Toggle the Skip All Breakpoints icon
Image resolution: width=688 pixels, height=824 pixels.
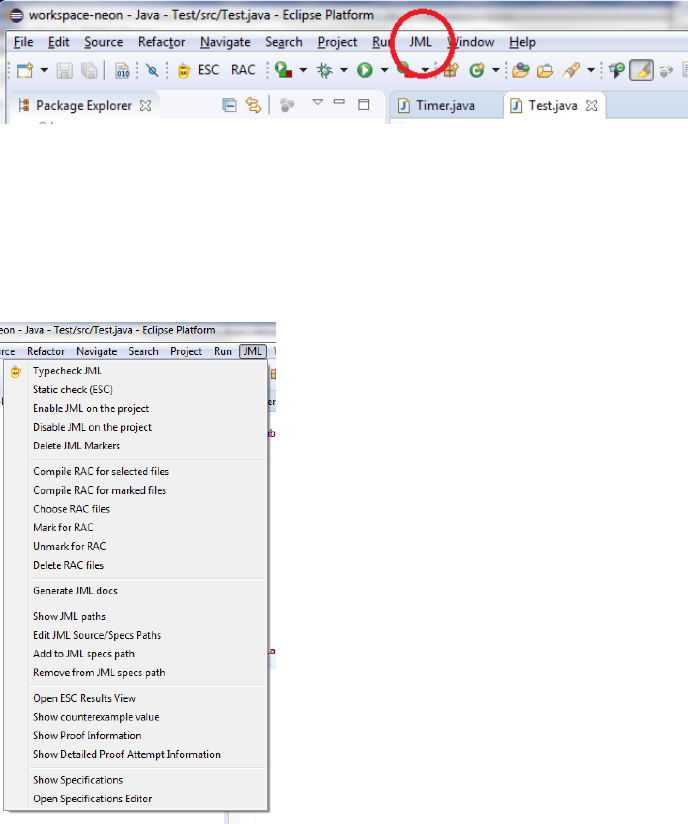click(x=152, y=70)
